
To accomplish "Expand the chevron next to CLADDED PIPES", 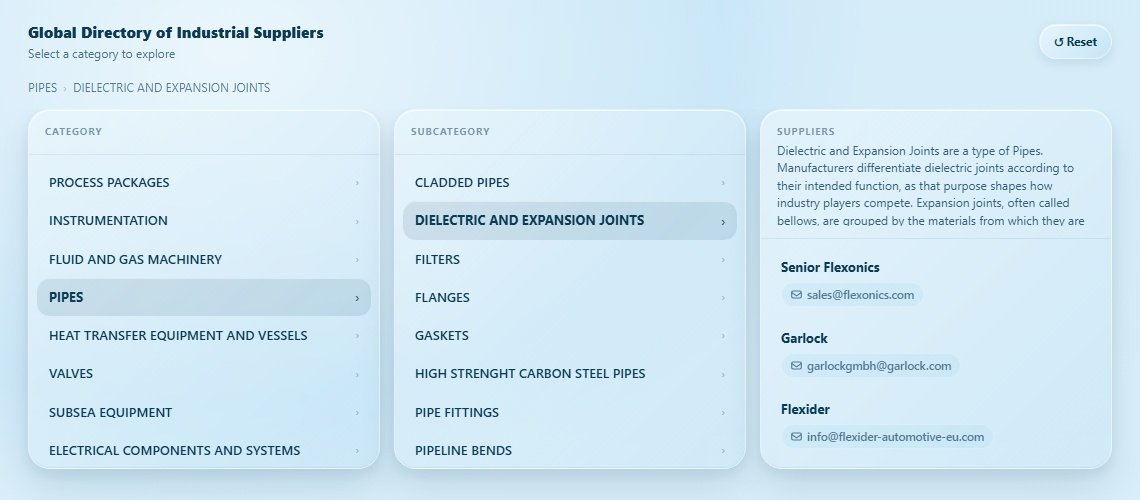I will [x=723, y=183].
